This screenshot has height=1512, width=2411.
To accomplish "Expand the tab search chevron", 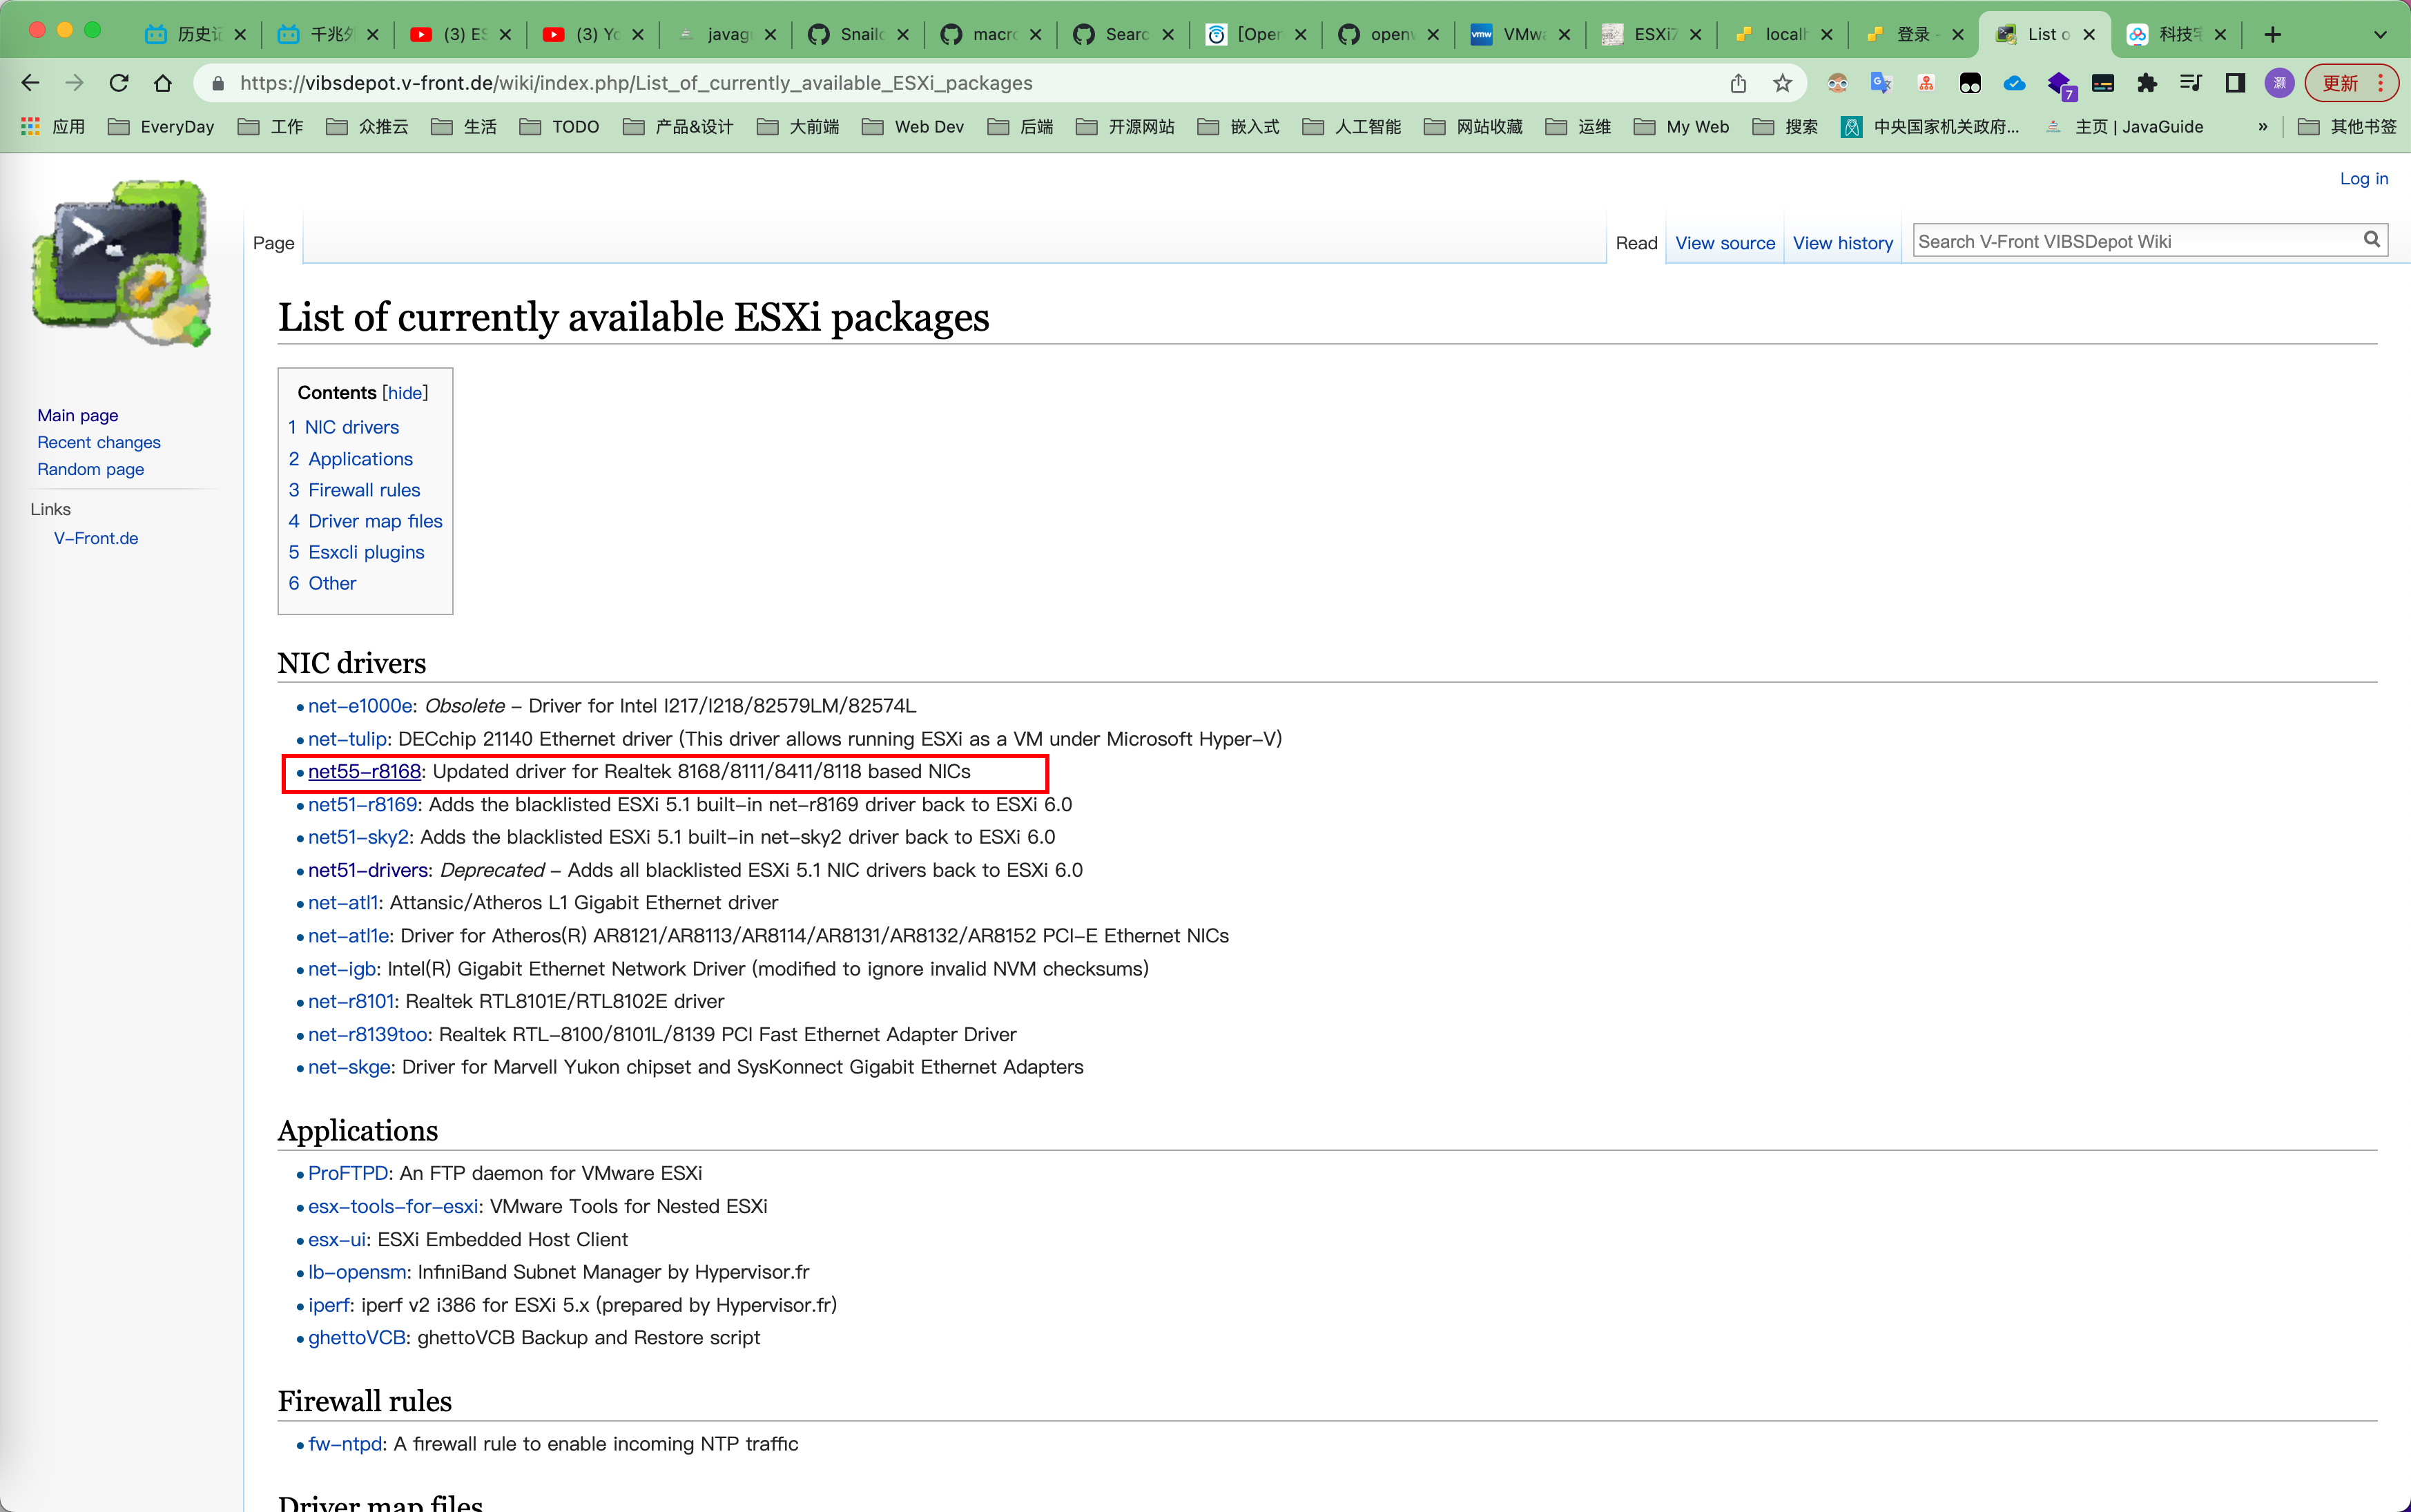I will 2380,34.
